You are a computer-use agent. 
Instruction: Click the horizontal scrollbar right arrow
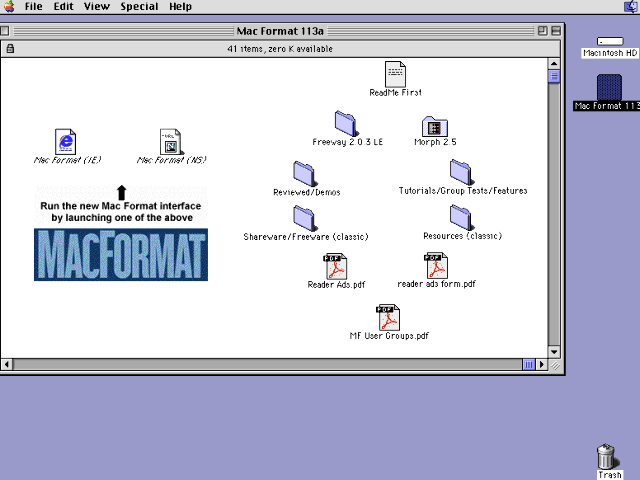point(542,364)
